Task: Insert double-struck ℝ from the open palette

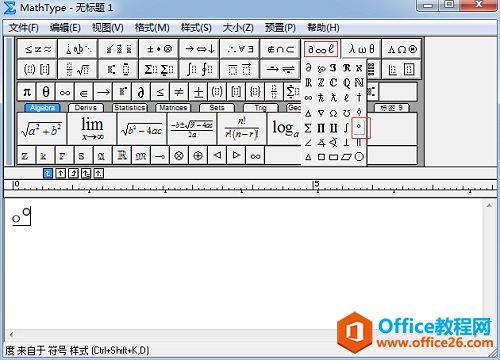Action: 308,82
